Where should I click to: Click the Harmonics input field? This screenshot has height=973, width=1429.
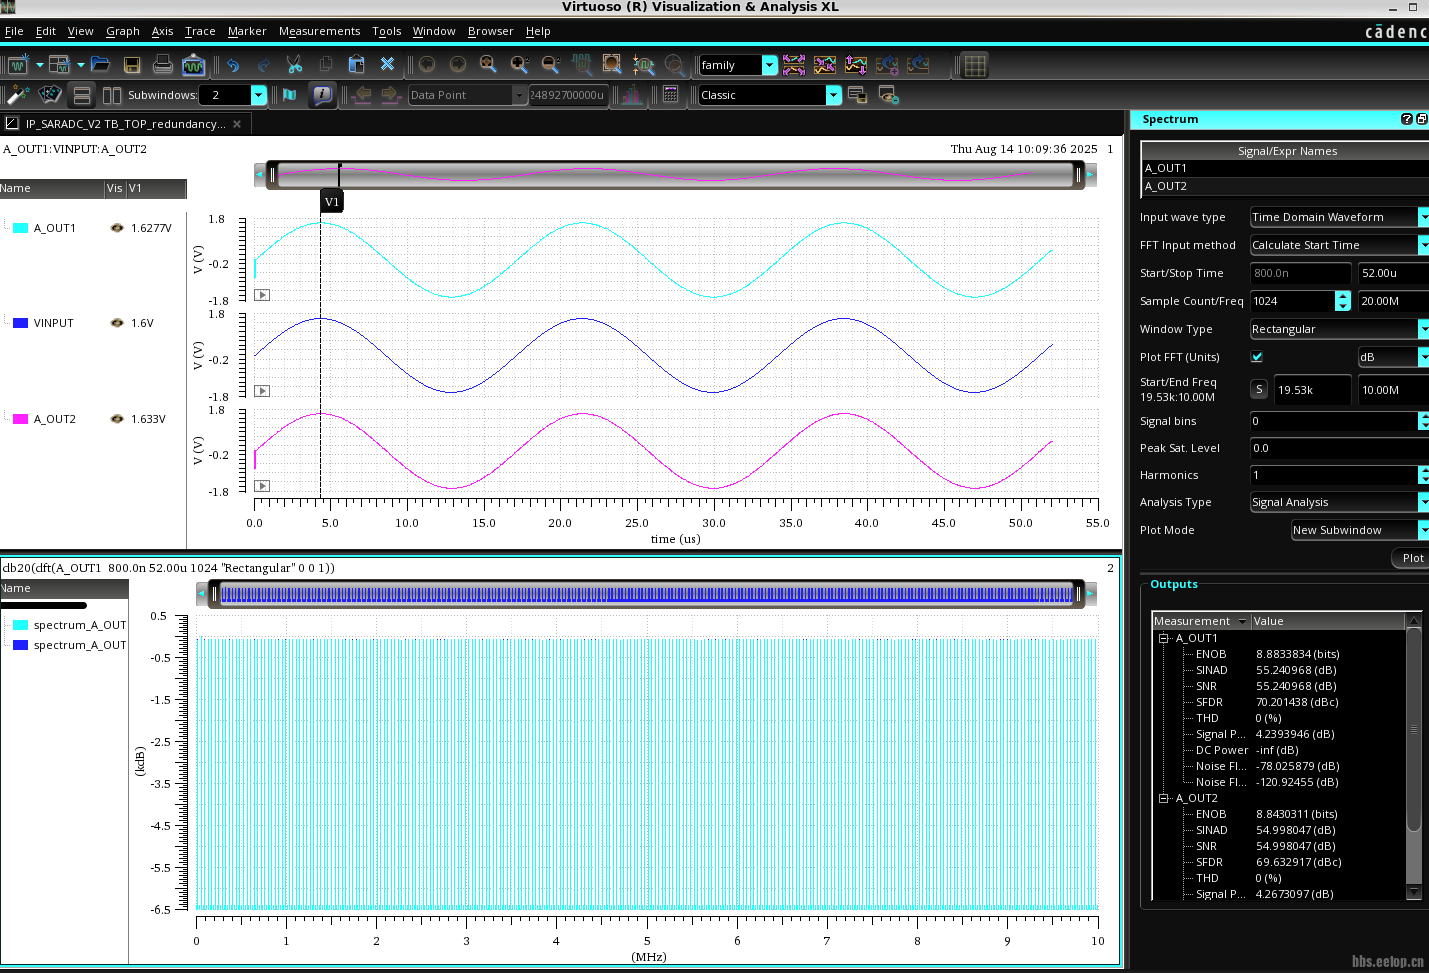(1334, 475)
